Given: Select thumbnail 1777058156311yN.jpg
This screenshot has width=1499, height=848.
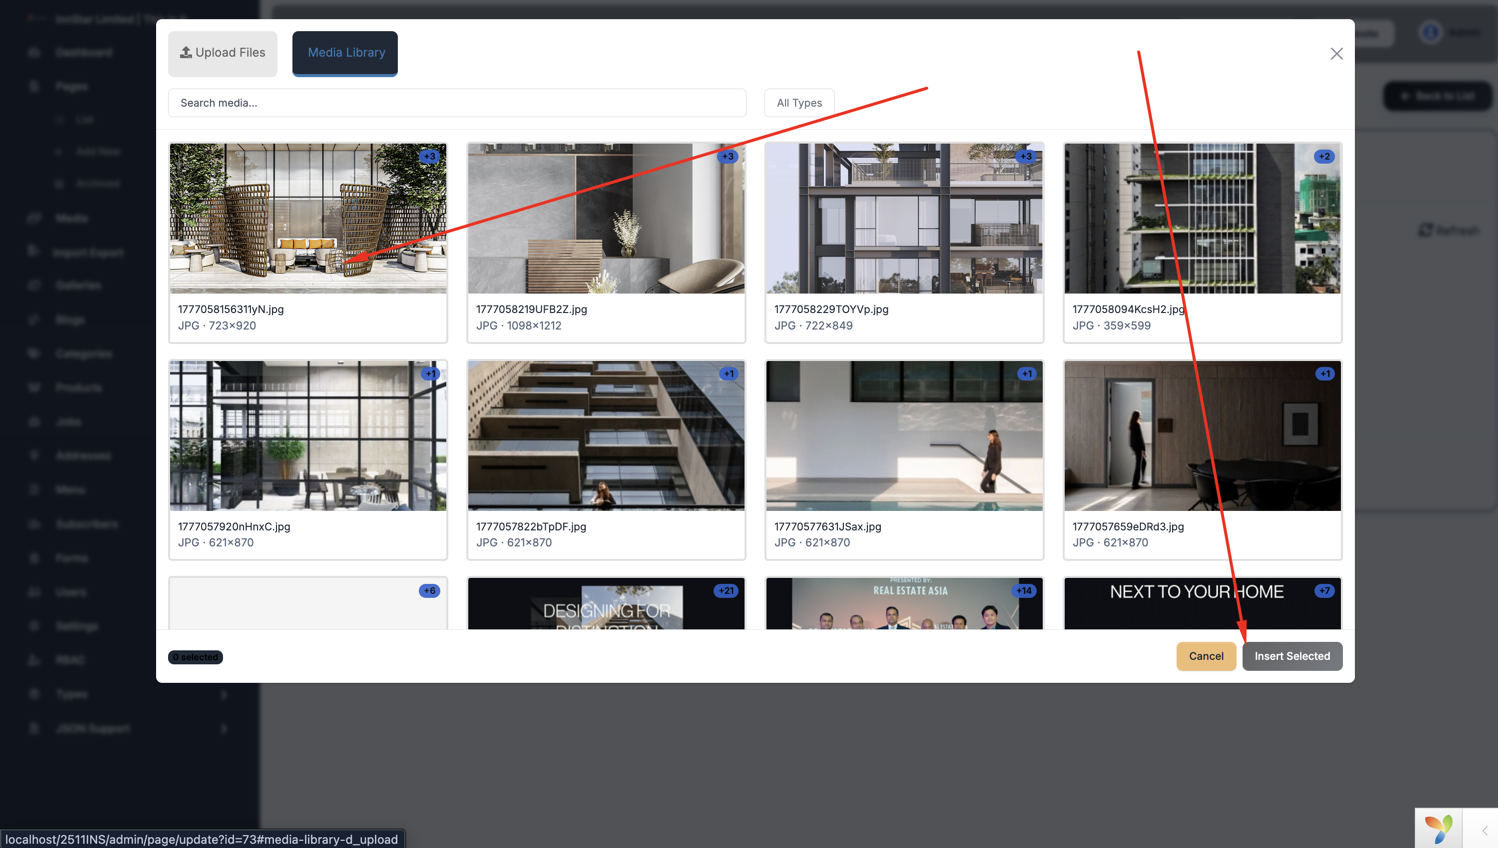Looking at the screenshot, I should [x=308, y=218].
